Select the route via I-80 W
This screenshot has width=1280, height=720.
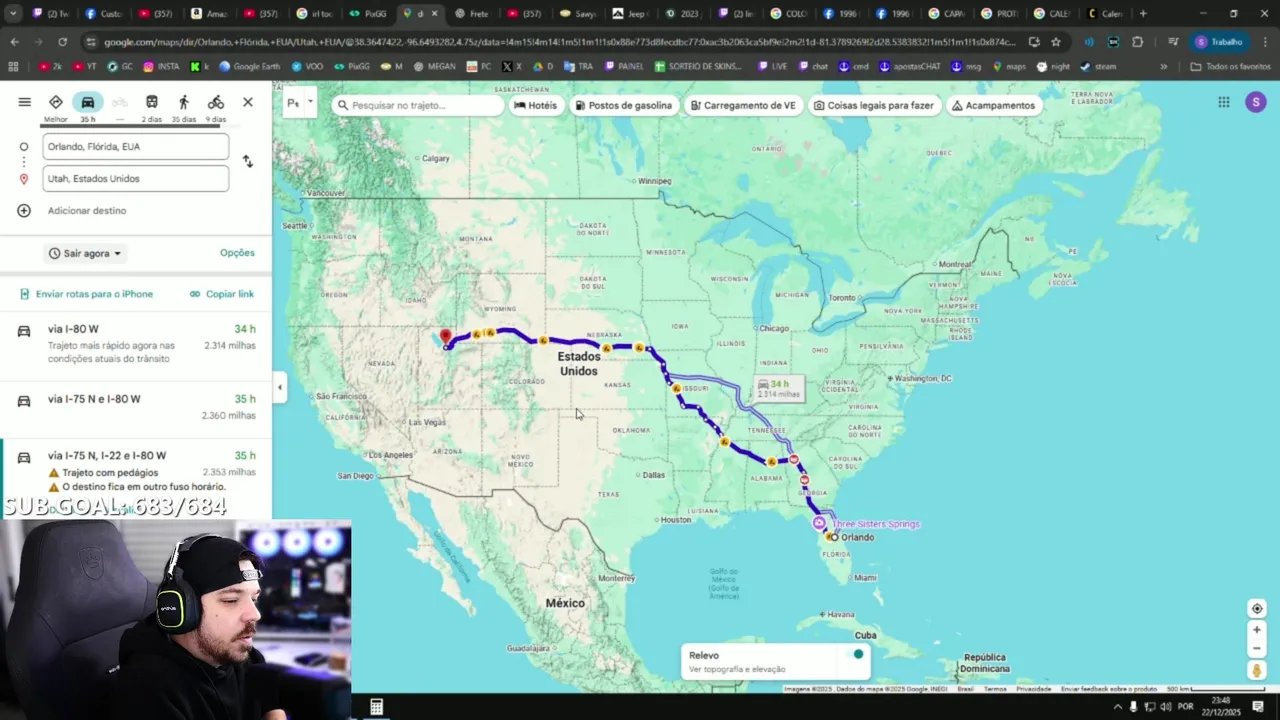click(x=136, y=344)
